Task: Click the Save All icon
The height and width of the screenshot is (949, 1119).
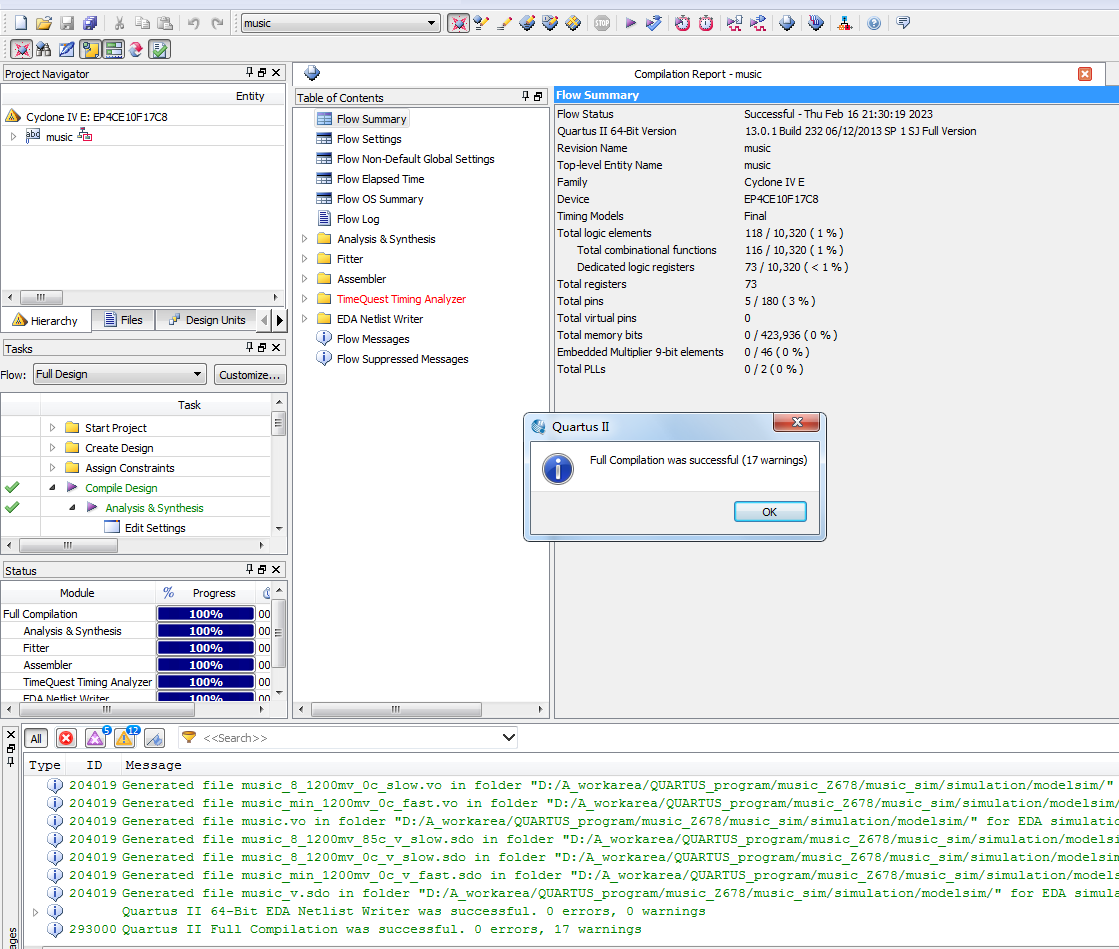Action: (x=90, y=23)
